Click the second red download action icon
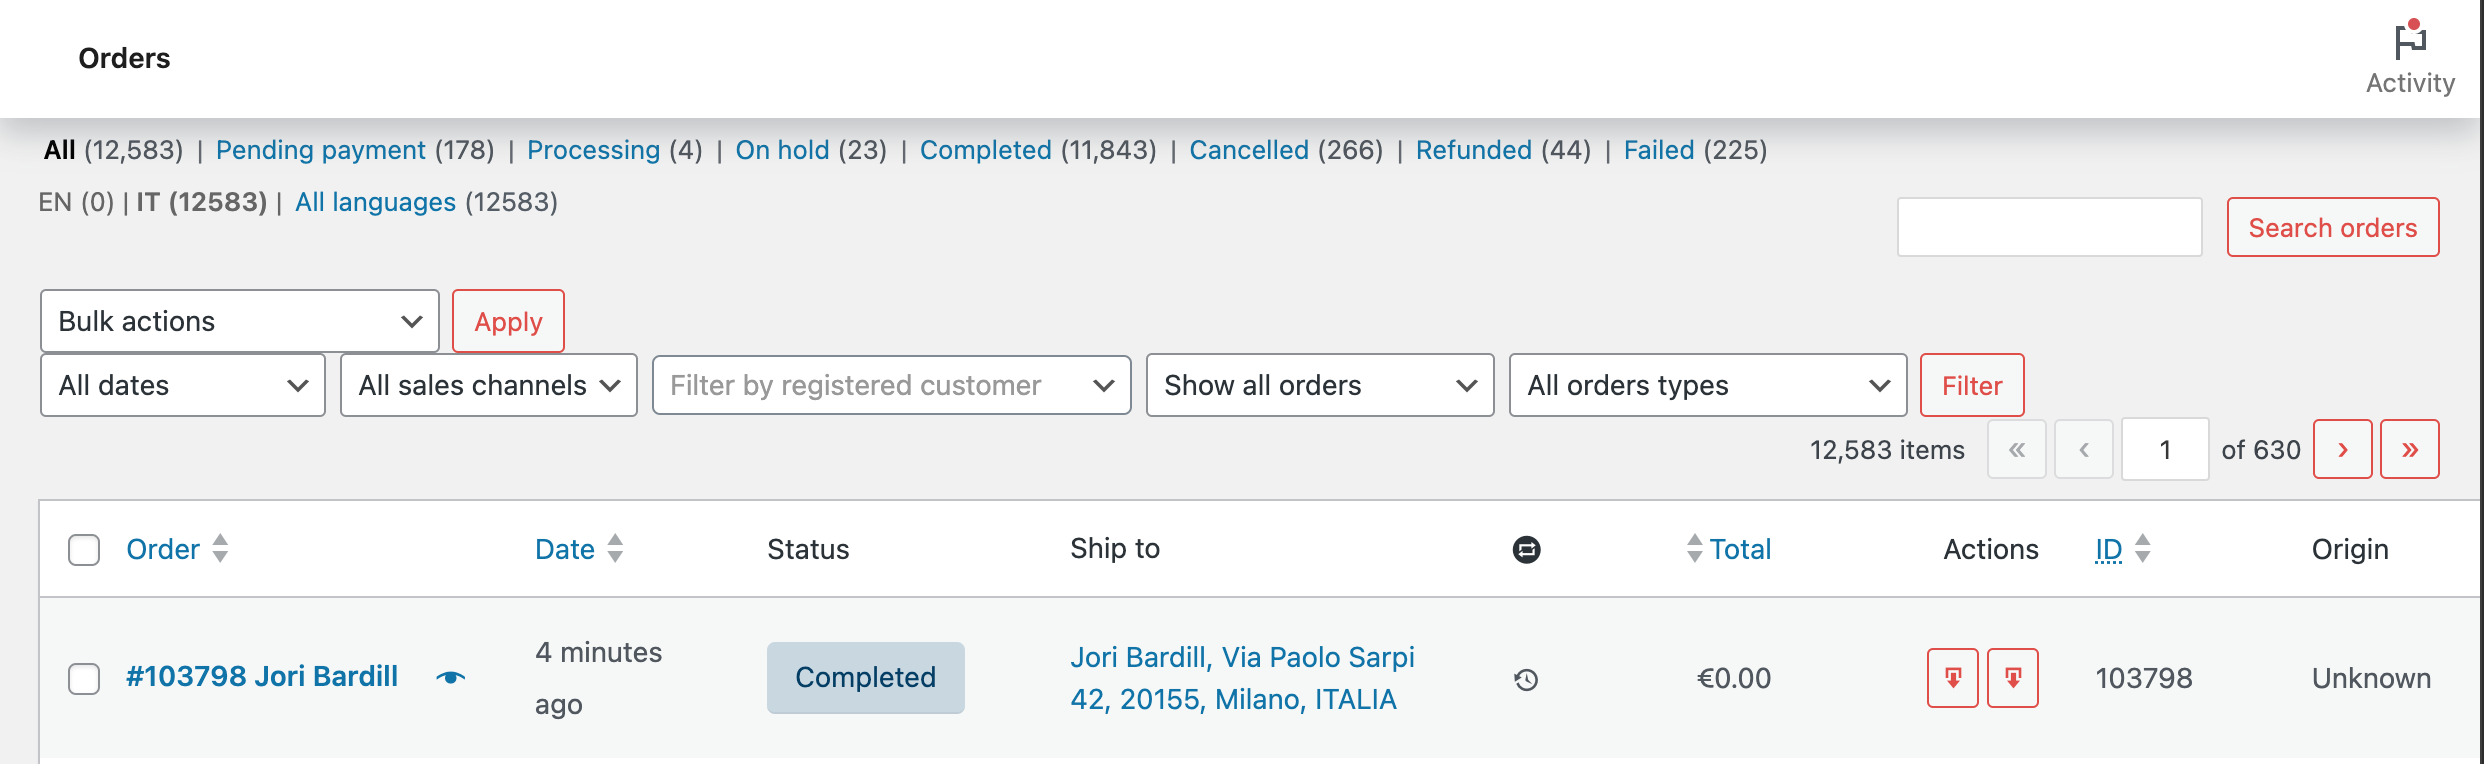The width and height of the screenshot is (2484, 764). (2013, 678)
